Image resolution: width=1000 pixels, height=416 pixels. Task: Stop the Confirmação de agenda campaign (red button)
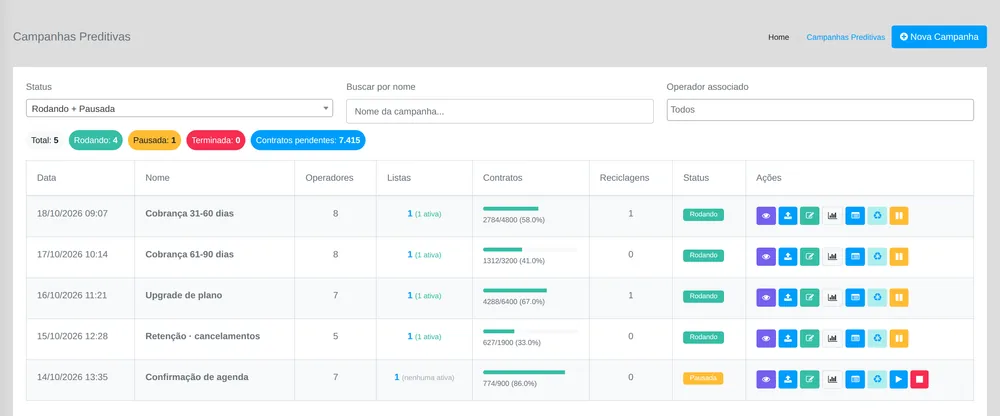pyautogui.click(x=920, y=380)
